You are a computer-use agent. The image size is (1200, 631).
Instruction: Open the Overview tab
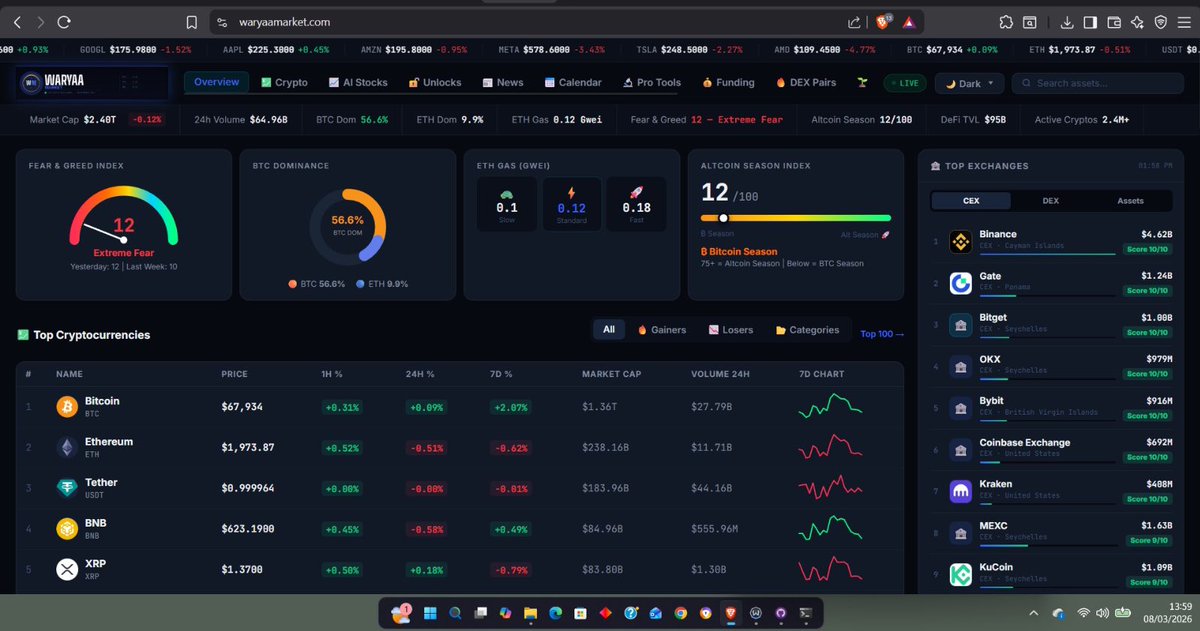[217, 82]
